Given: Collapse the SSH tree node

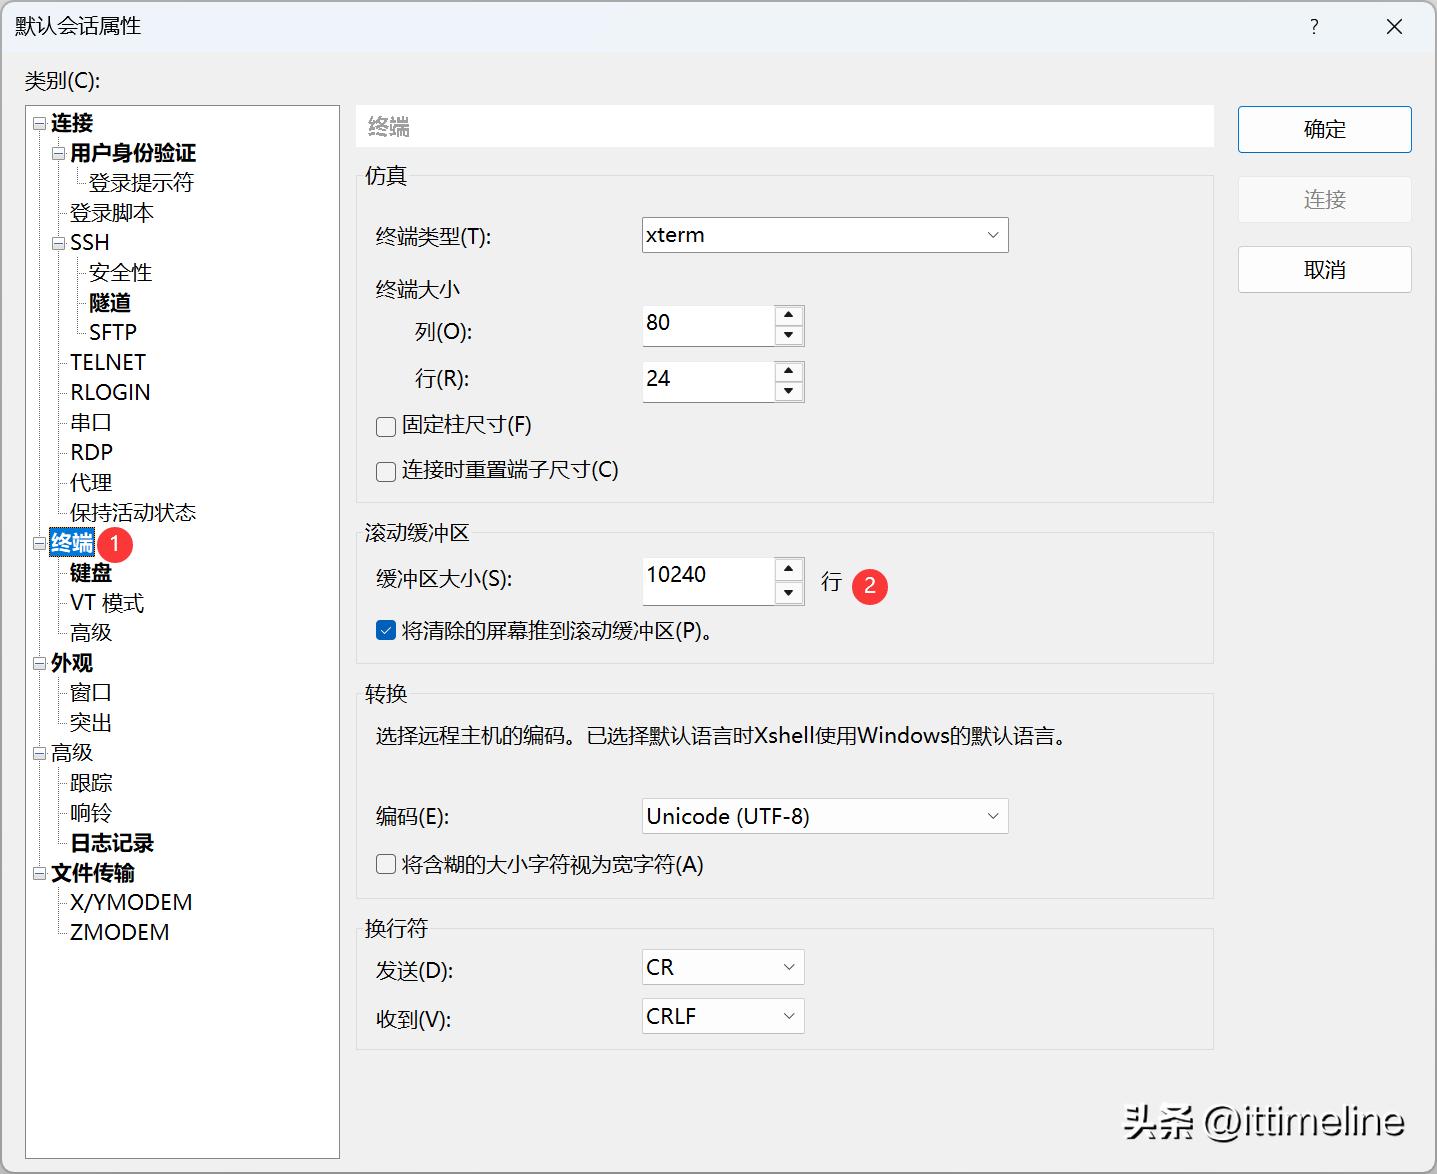Looking at the screenshot, I should [x=58, y=243].
